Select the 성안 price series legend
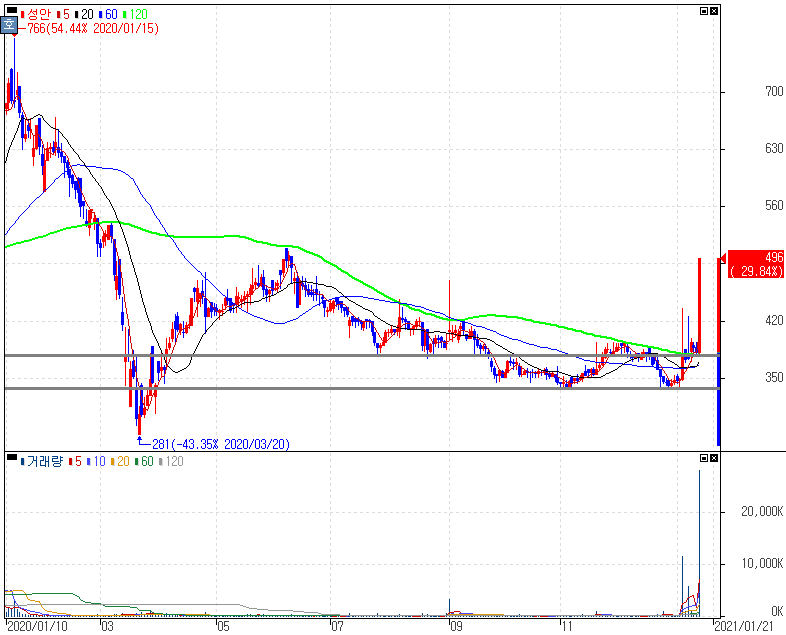The image size is (786, 635). coord(36,14)
